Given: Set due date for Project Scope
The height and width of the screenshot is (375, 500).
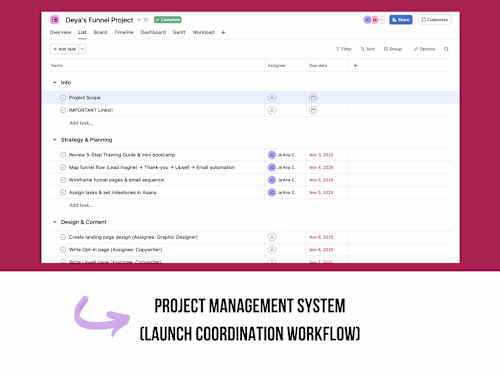Looking at the screenshot, I should [313, 98].
